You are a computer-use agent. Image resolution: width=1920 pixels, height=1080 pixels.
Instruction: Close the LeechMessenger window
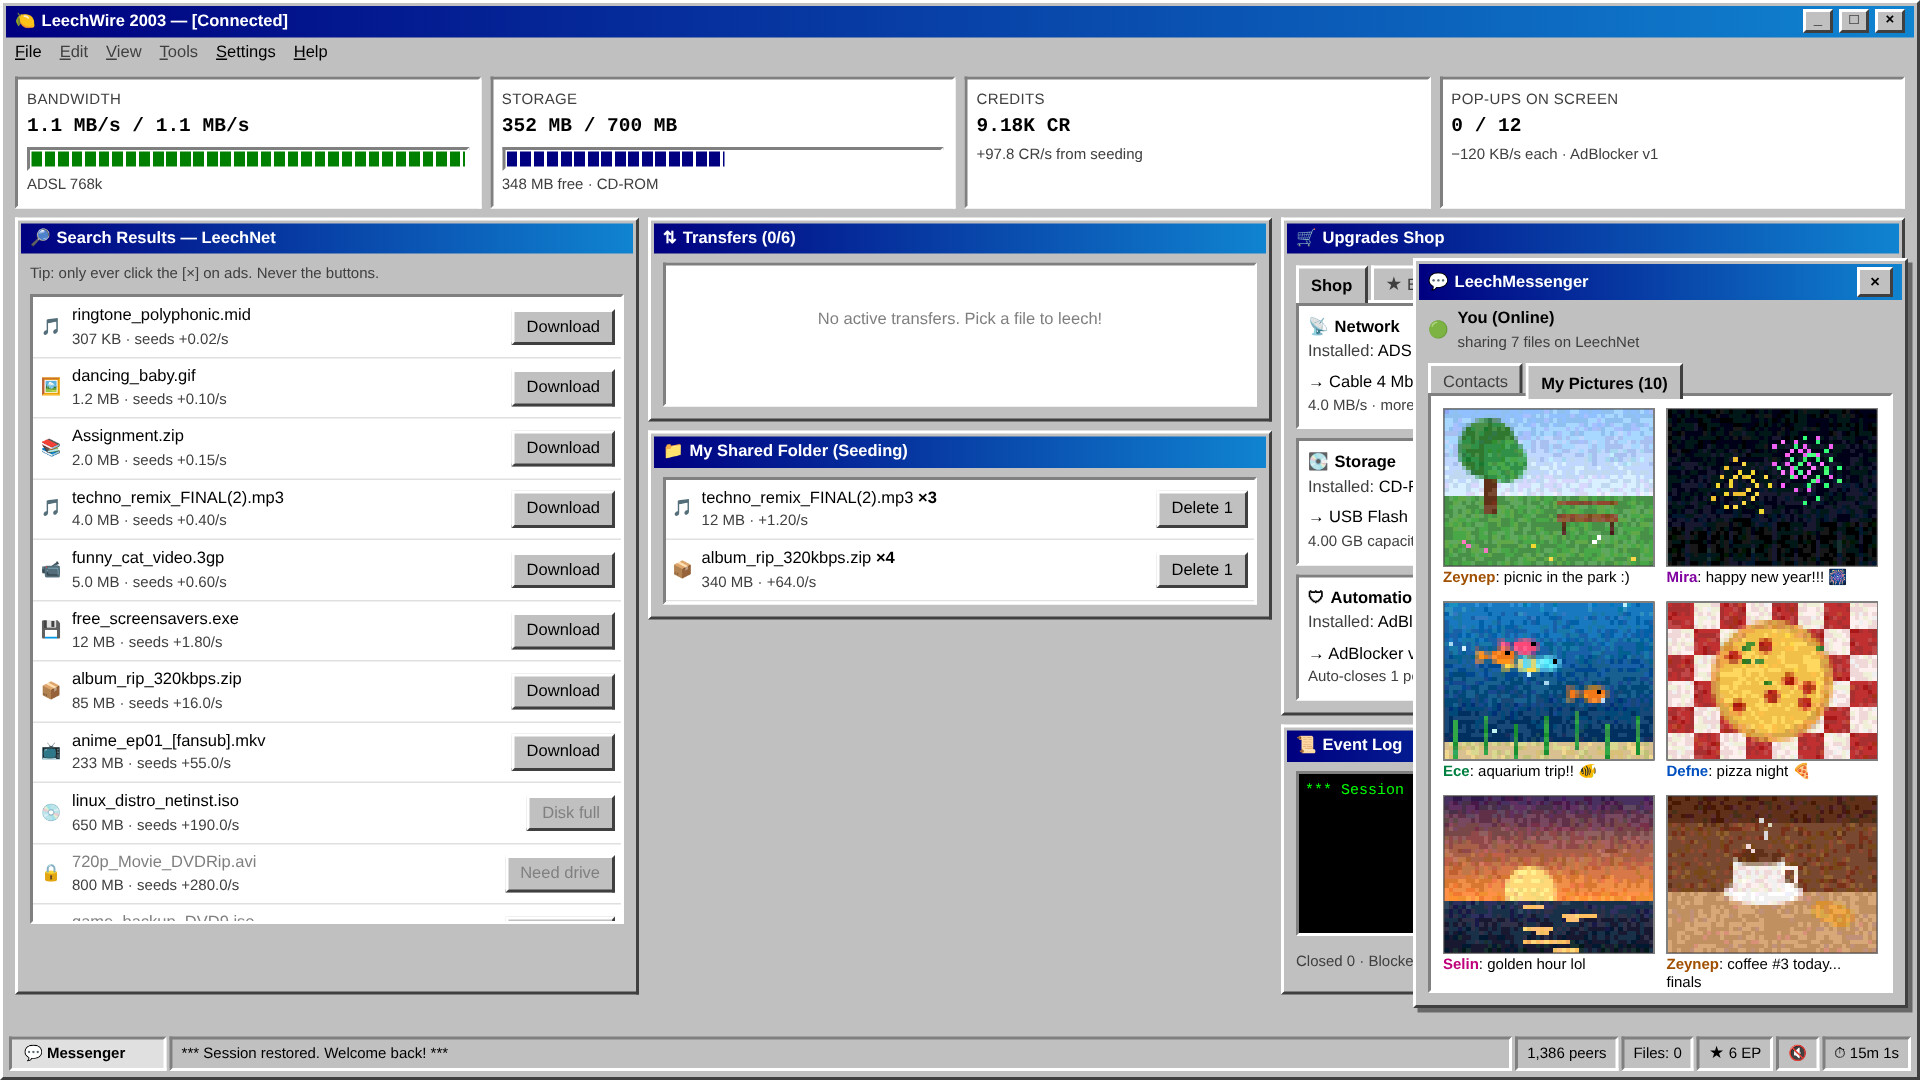1875,282
